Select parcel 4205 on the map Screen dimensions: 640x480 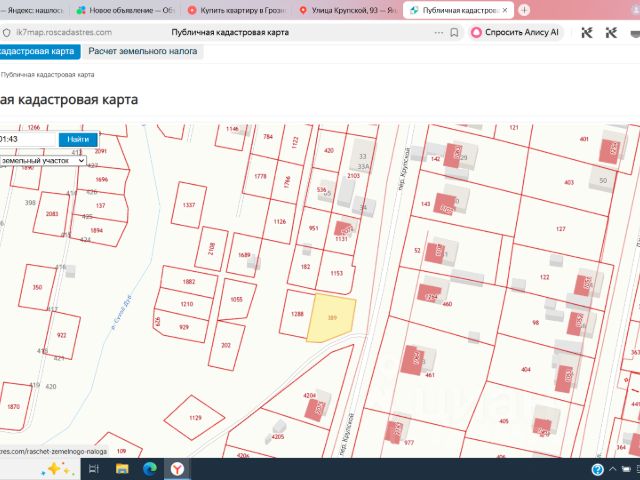pos(278,437)
